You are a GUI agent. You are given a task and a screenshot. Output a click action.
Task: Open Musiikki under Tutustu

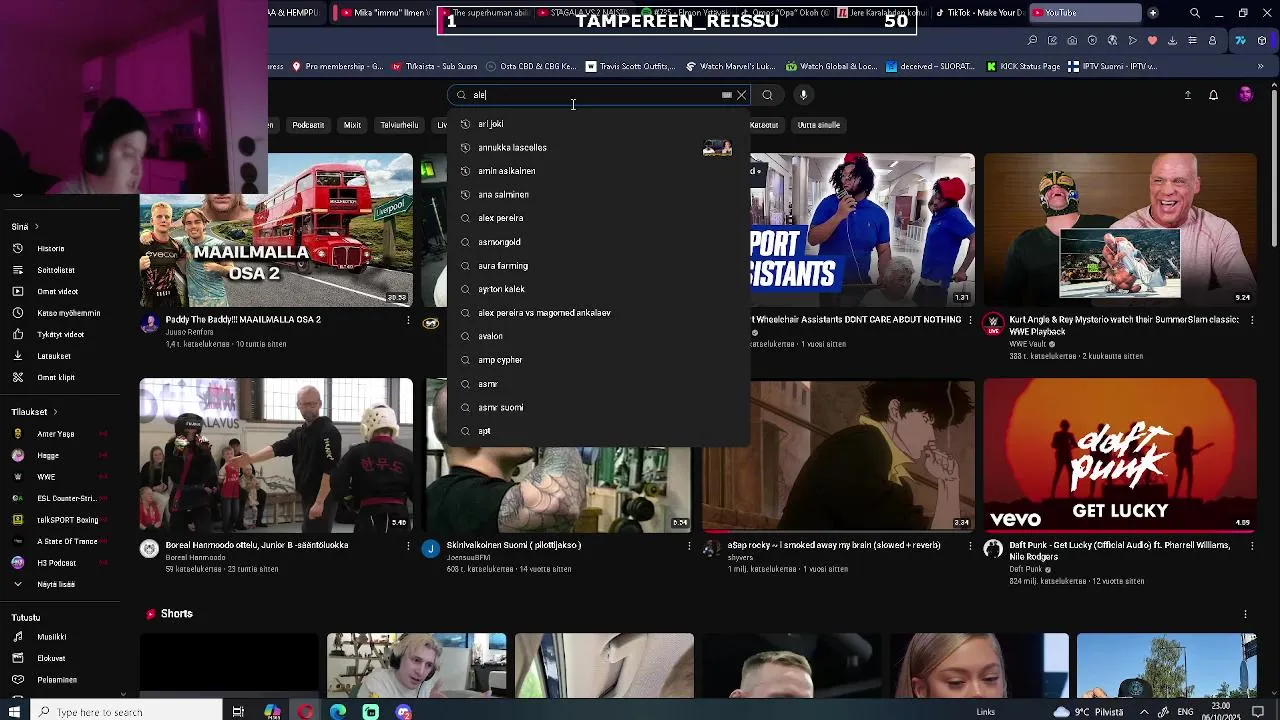(x=52, y=637)
